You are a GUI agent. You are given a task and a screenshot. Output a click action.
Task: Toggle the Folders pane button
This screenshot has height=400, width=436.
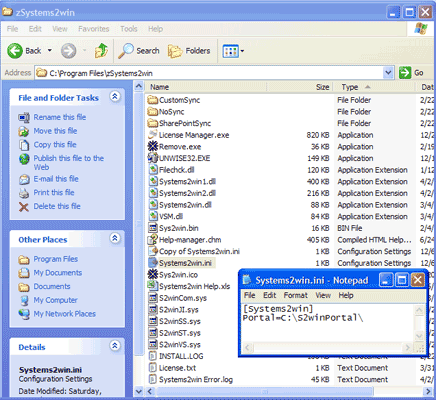tap(189, 51)
